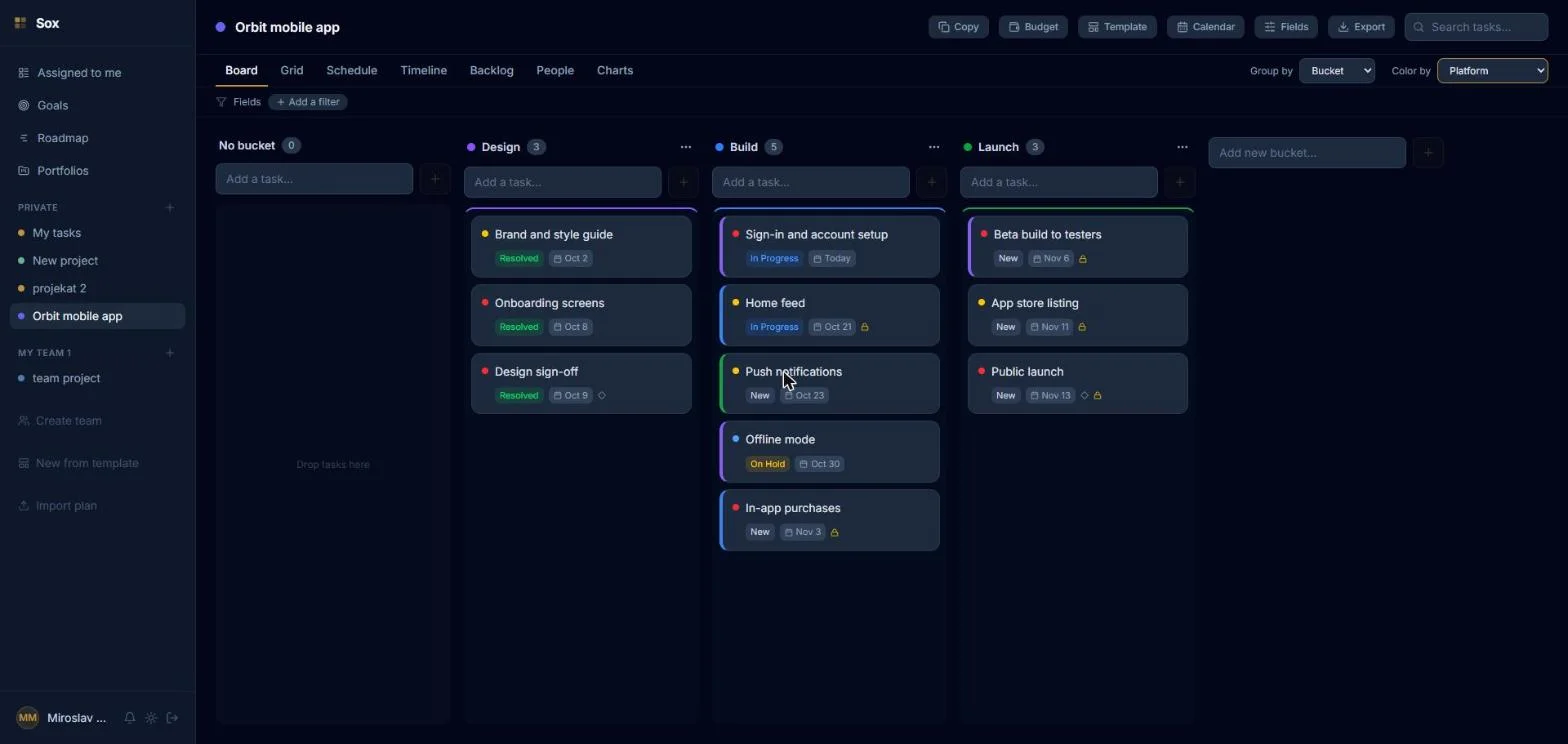The width and height of the screenshot is (1568, 744).
Task: Click the milestone diamond on Design sign-off card
Action: point(602,396)
